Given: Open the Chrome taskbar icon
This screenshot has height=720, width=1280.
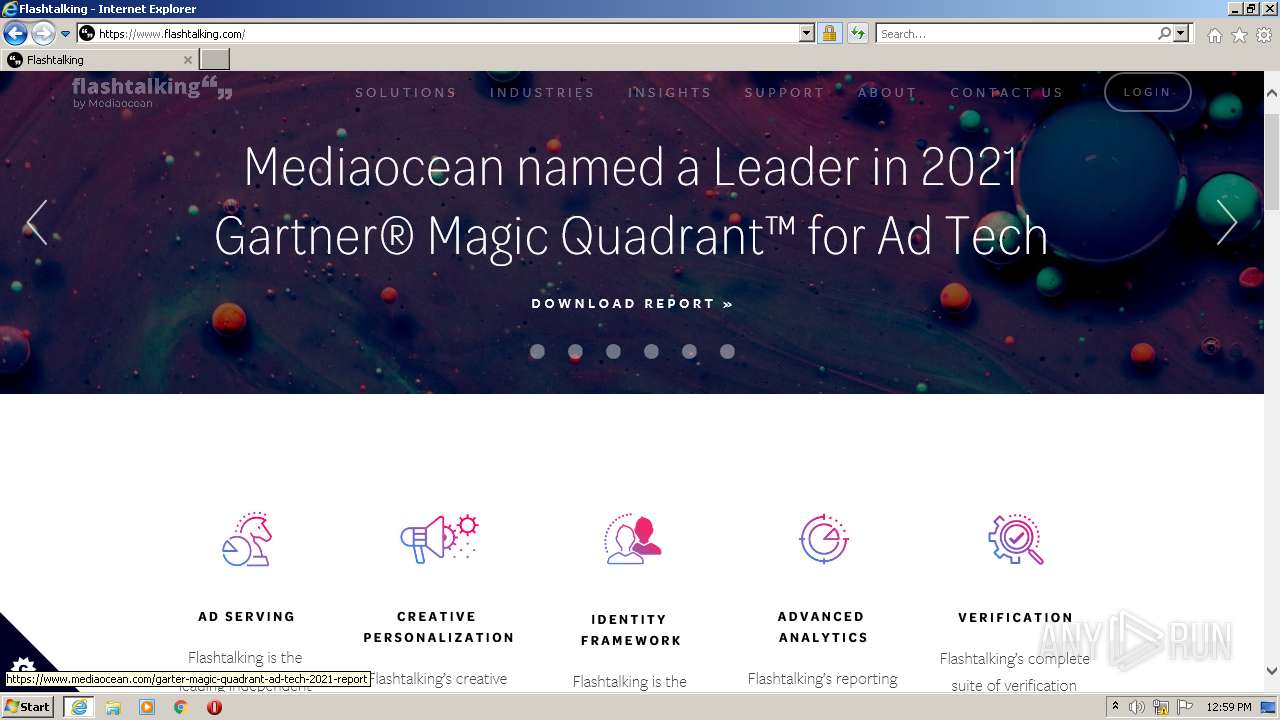Looking at the screenshot, I should coord(181,707).
